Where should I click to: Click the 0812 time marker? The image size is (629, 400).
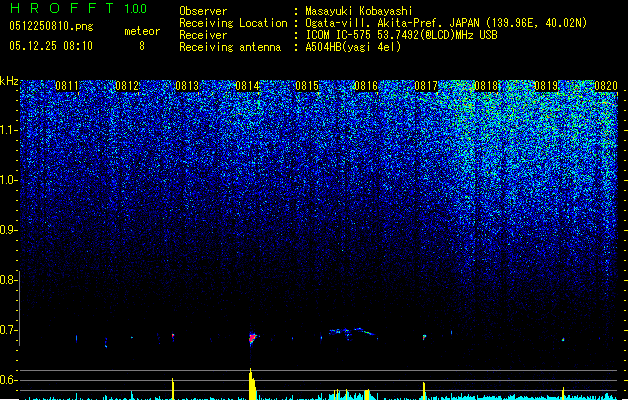127,86
